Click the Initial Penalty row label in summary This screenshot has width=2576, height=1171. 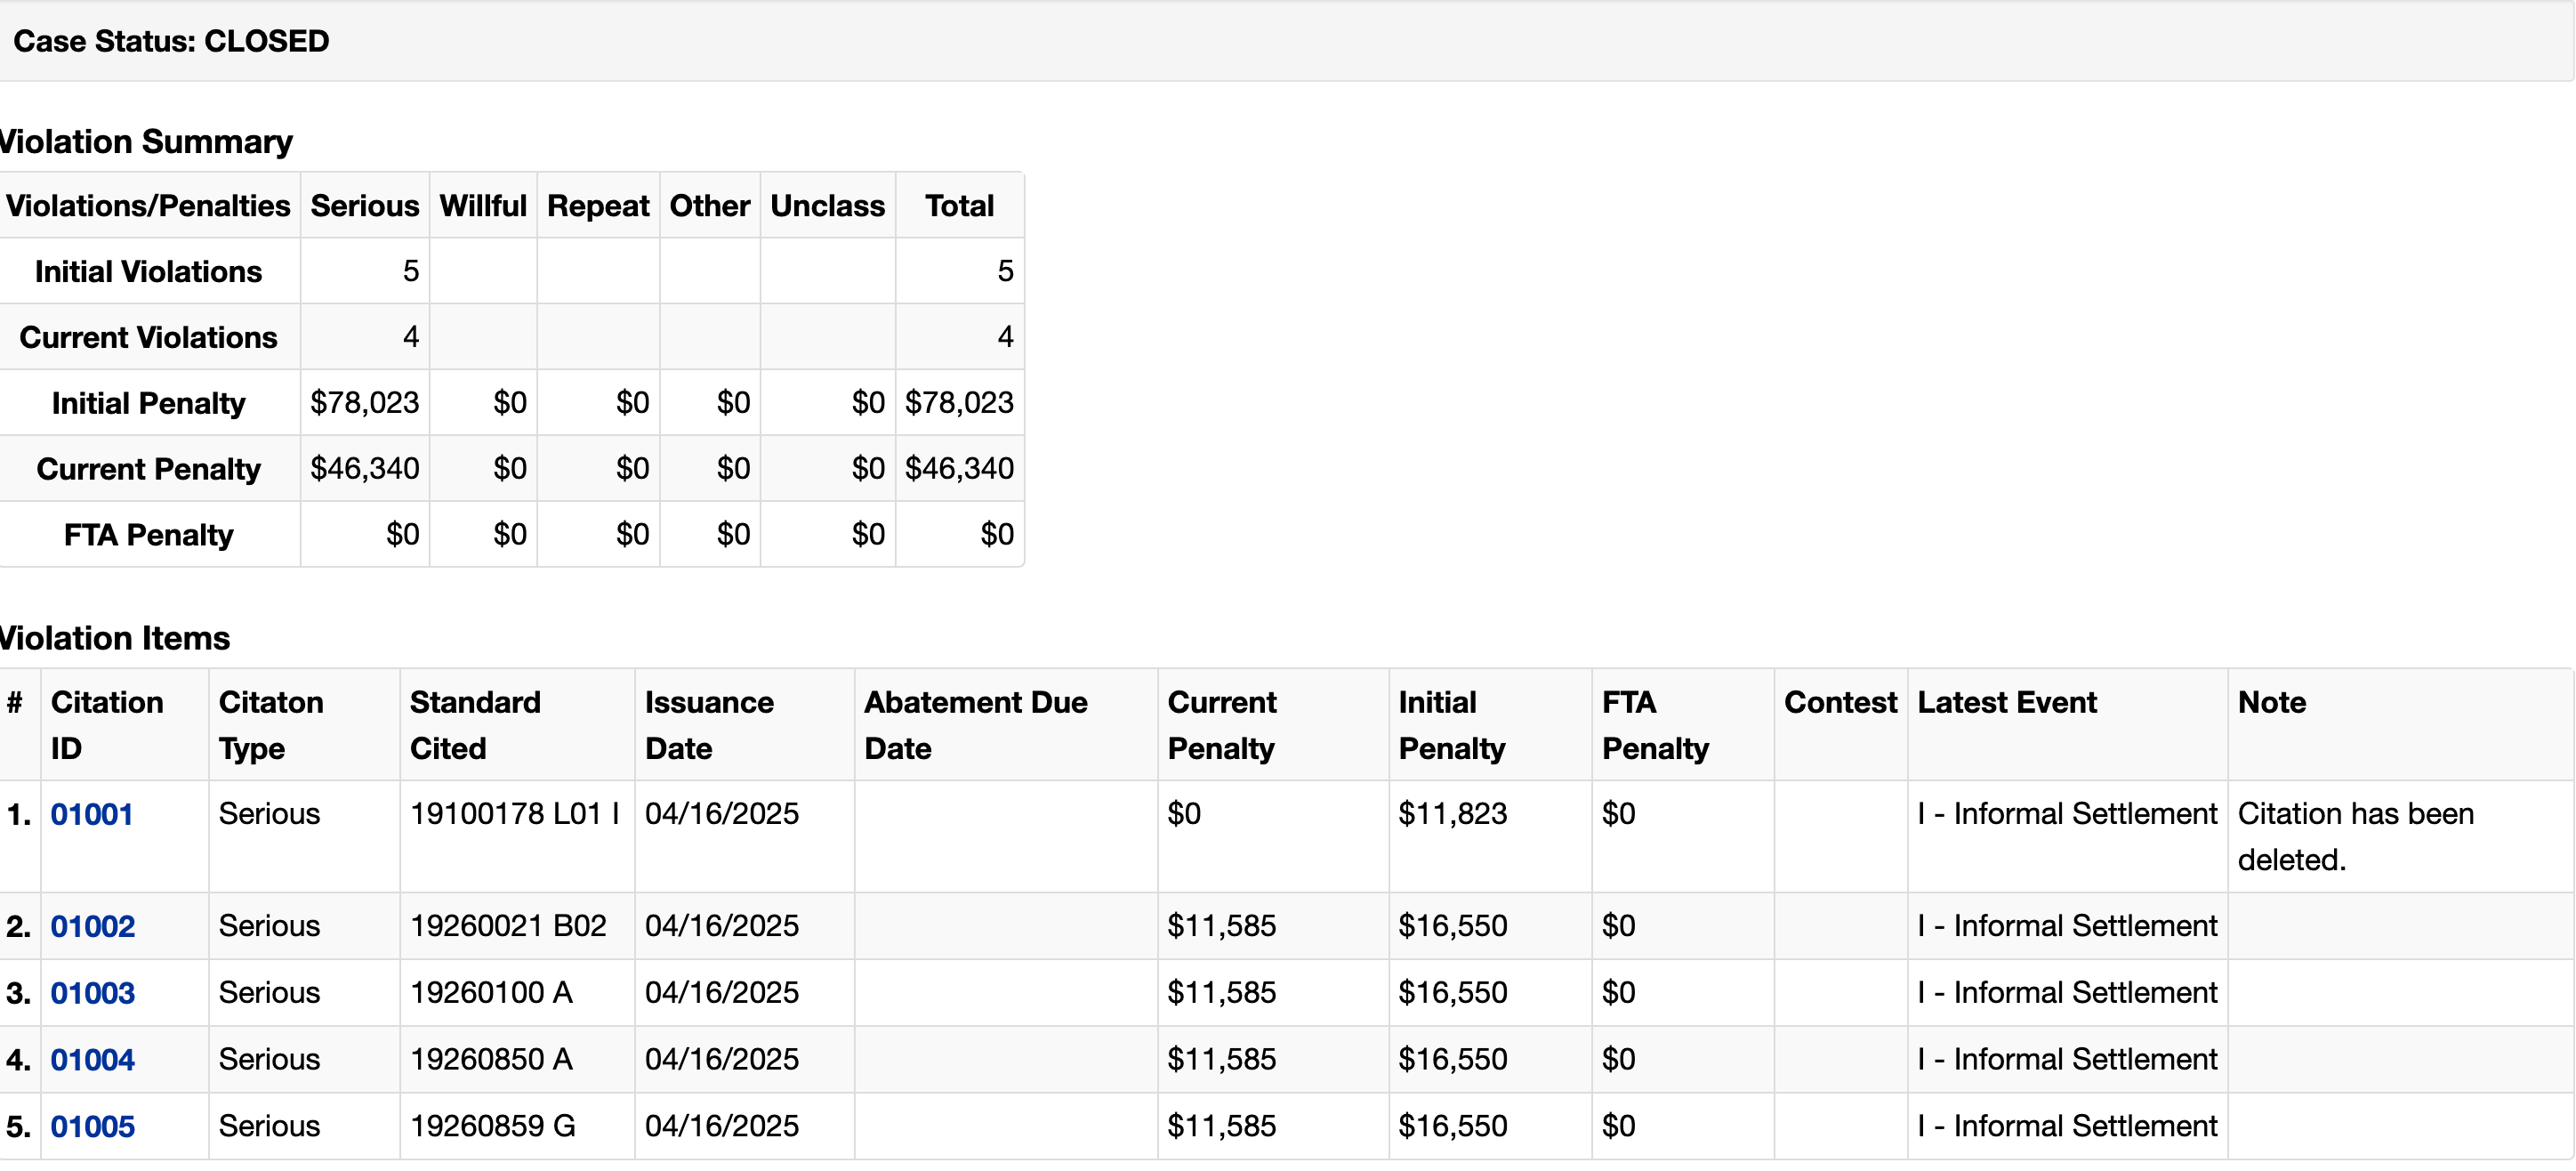click(x=149, y=404)
